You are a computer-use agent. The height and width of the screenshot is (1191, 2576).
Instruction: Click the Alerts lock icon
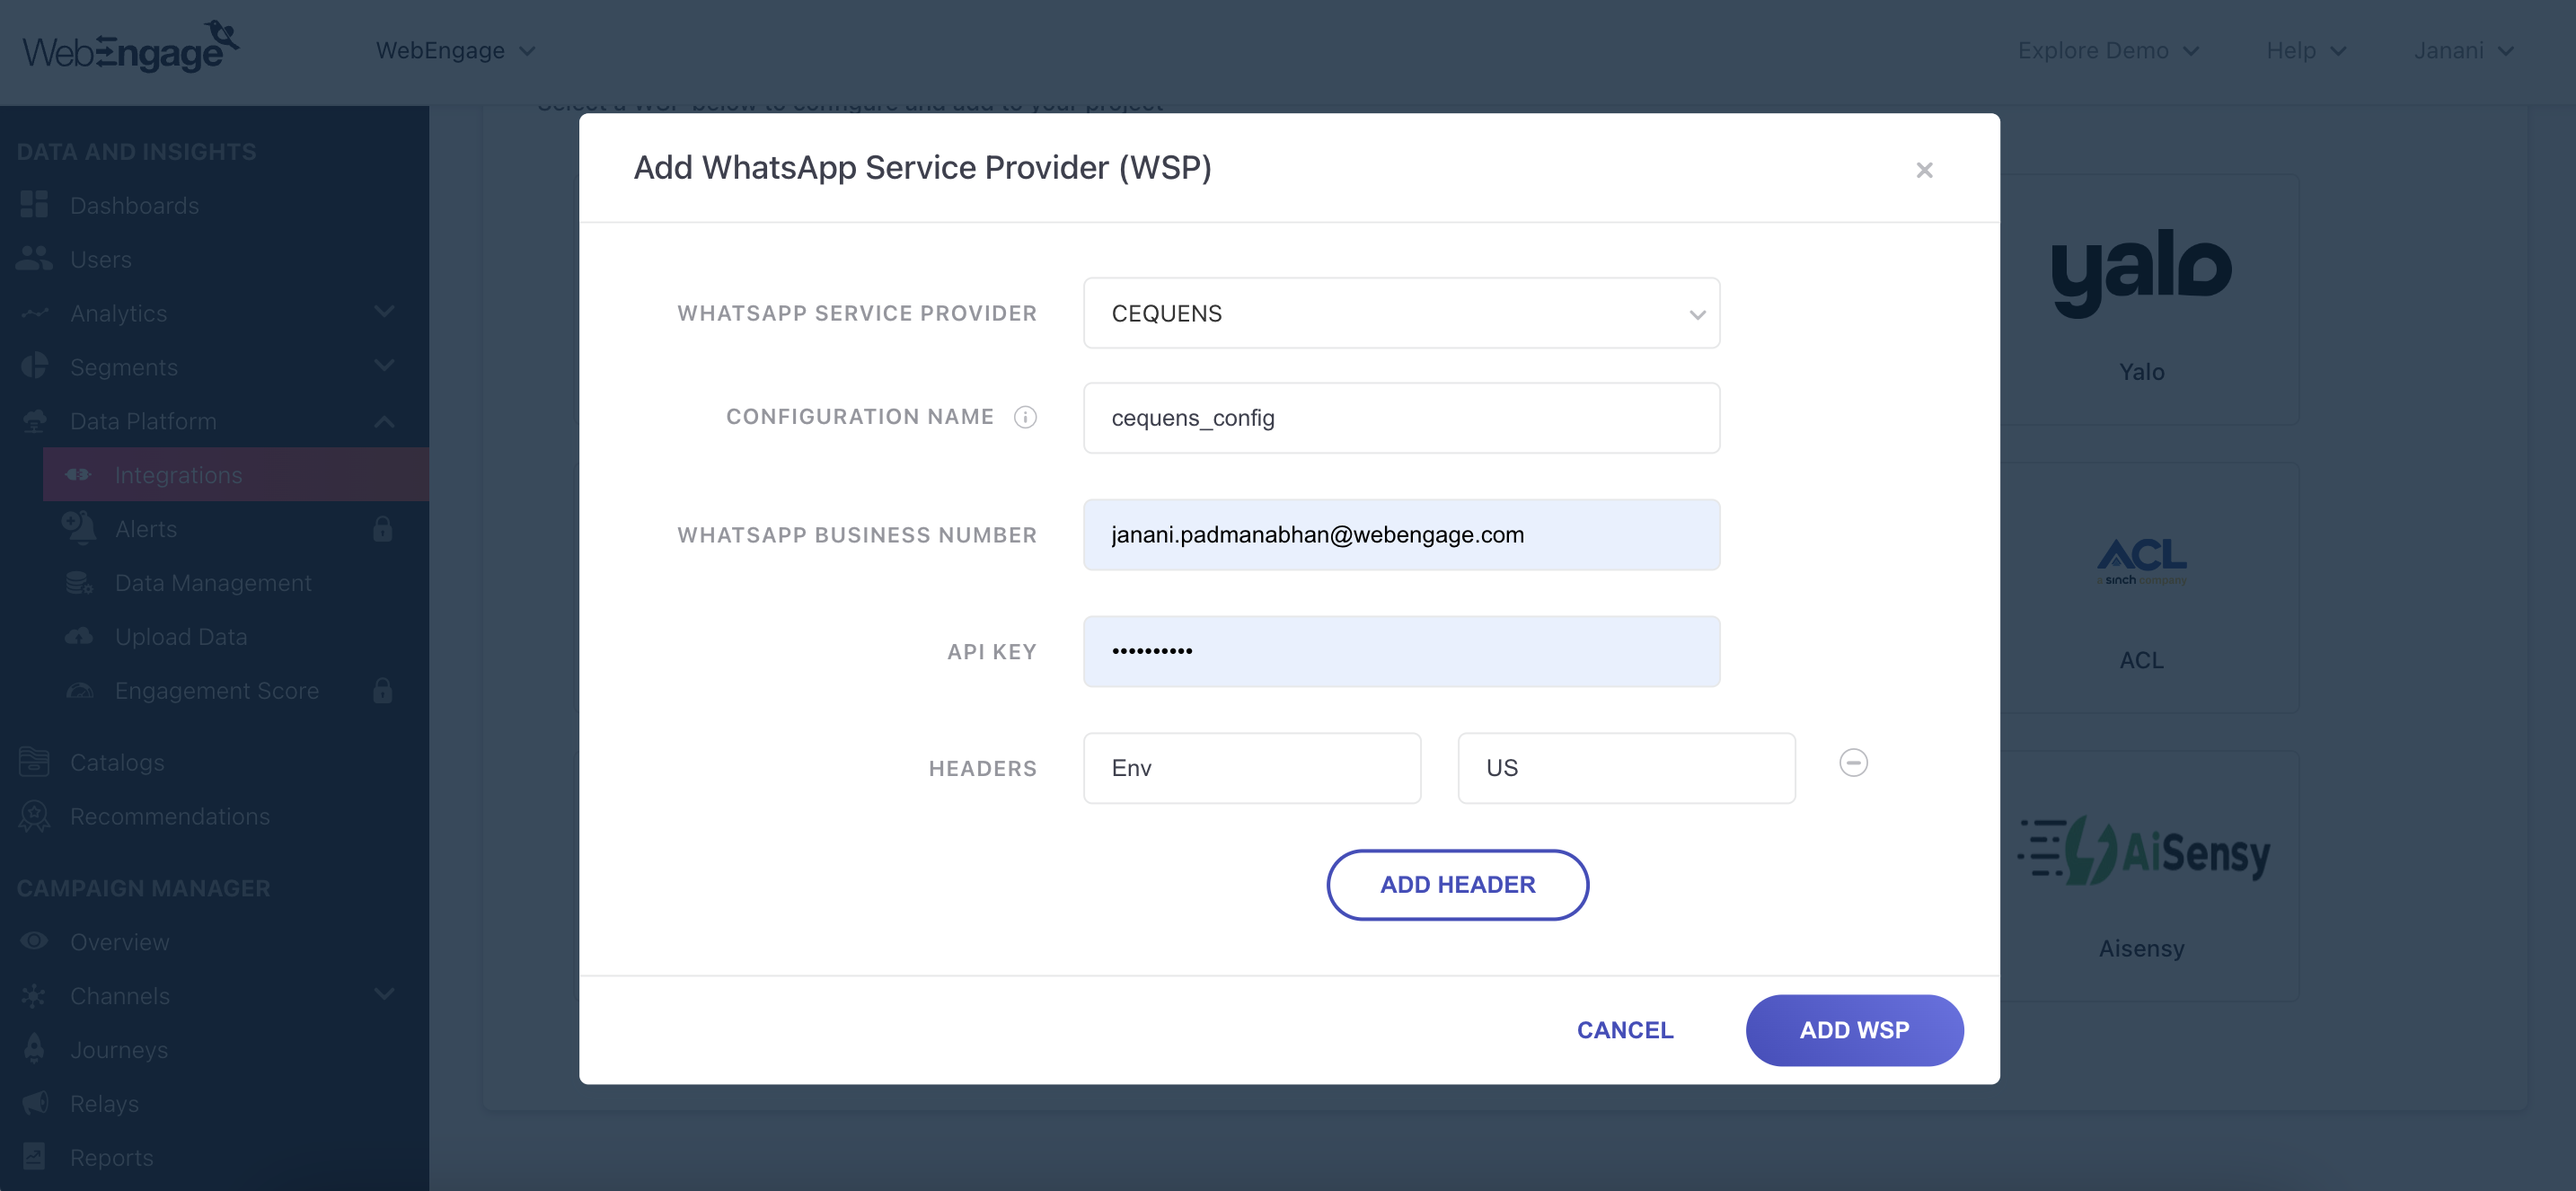click(382, 528)
